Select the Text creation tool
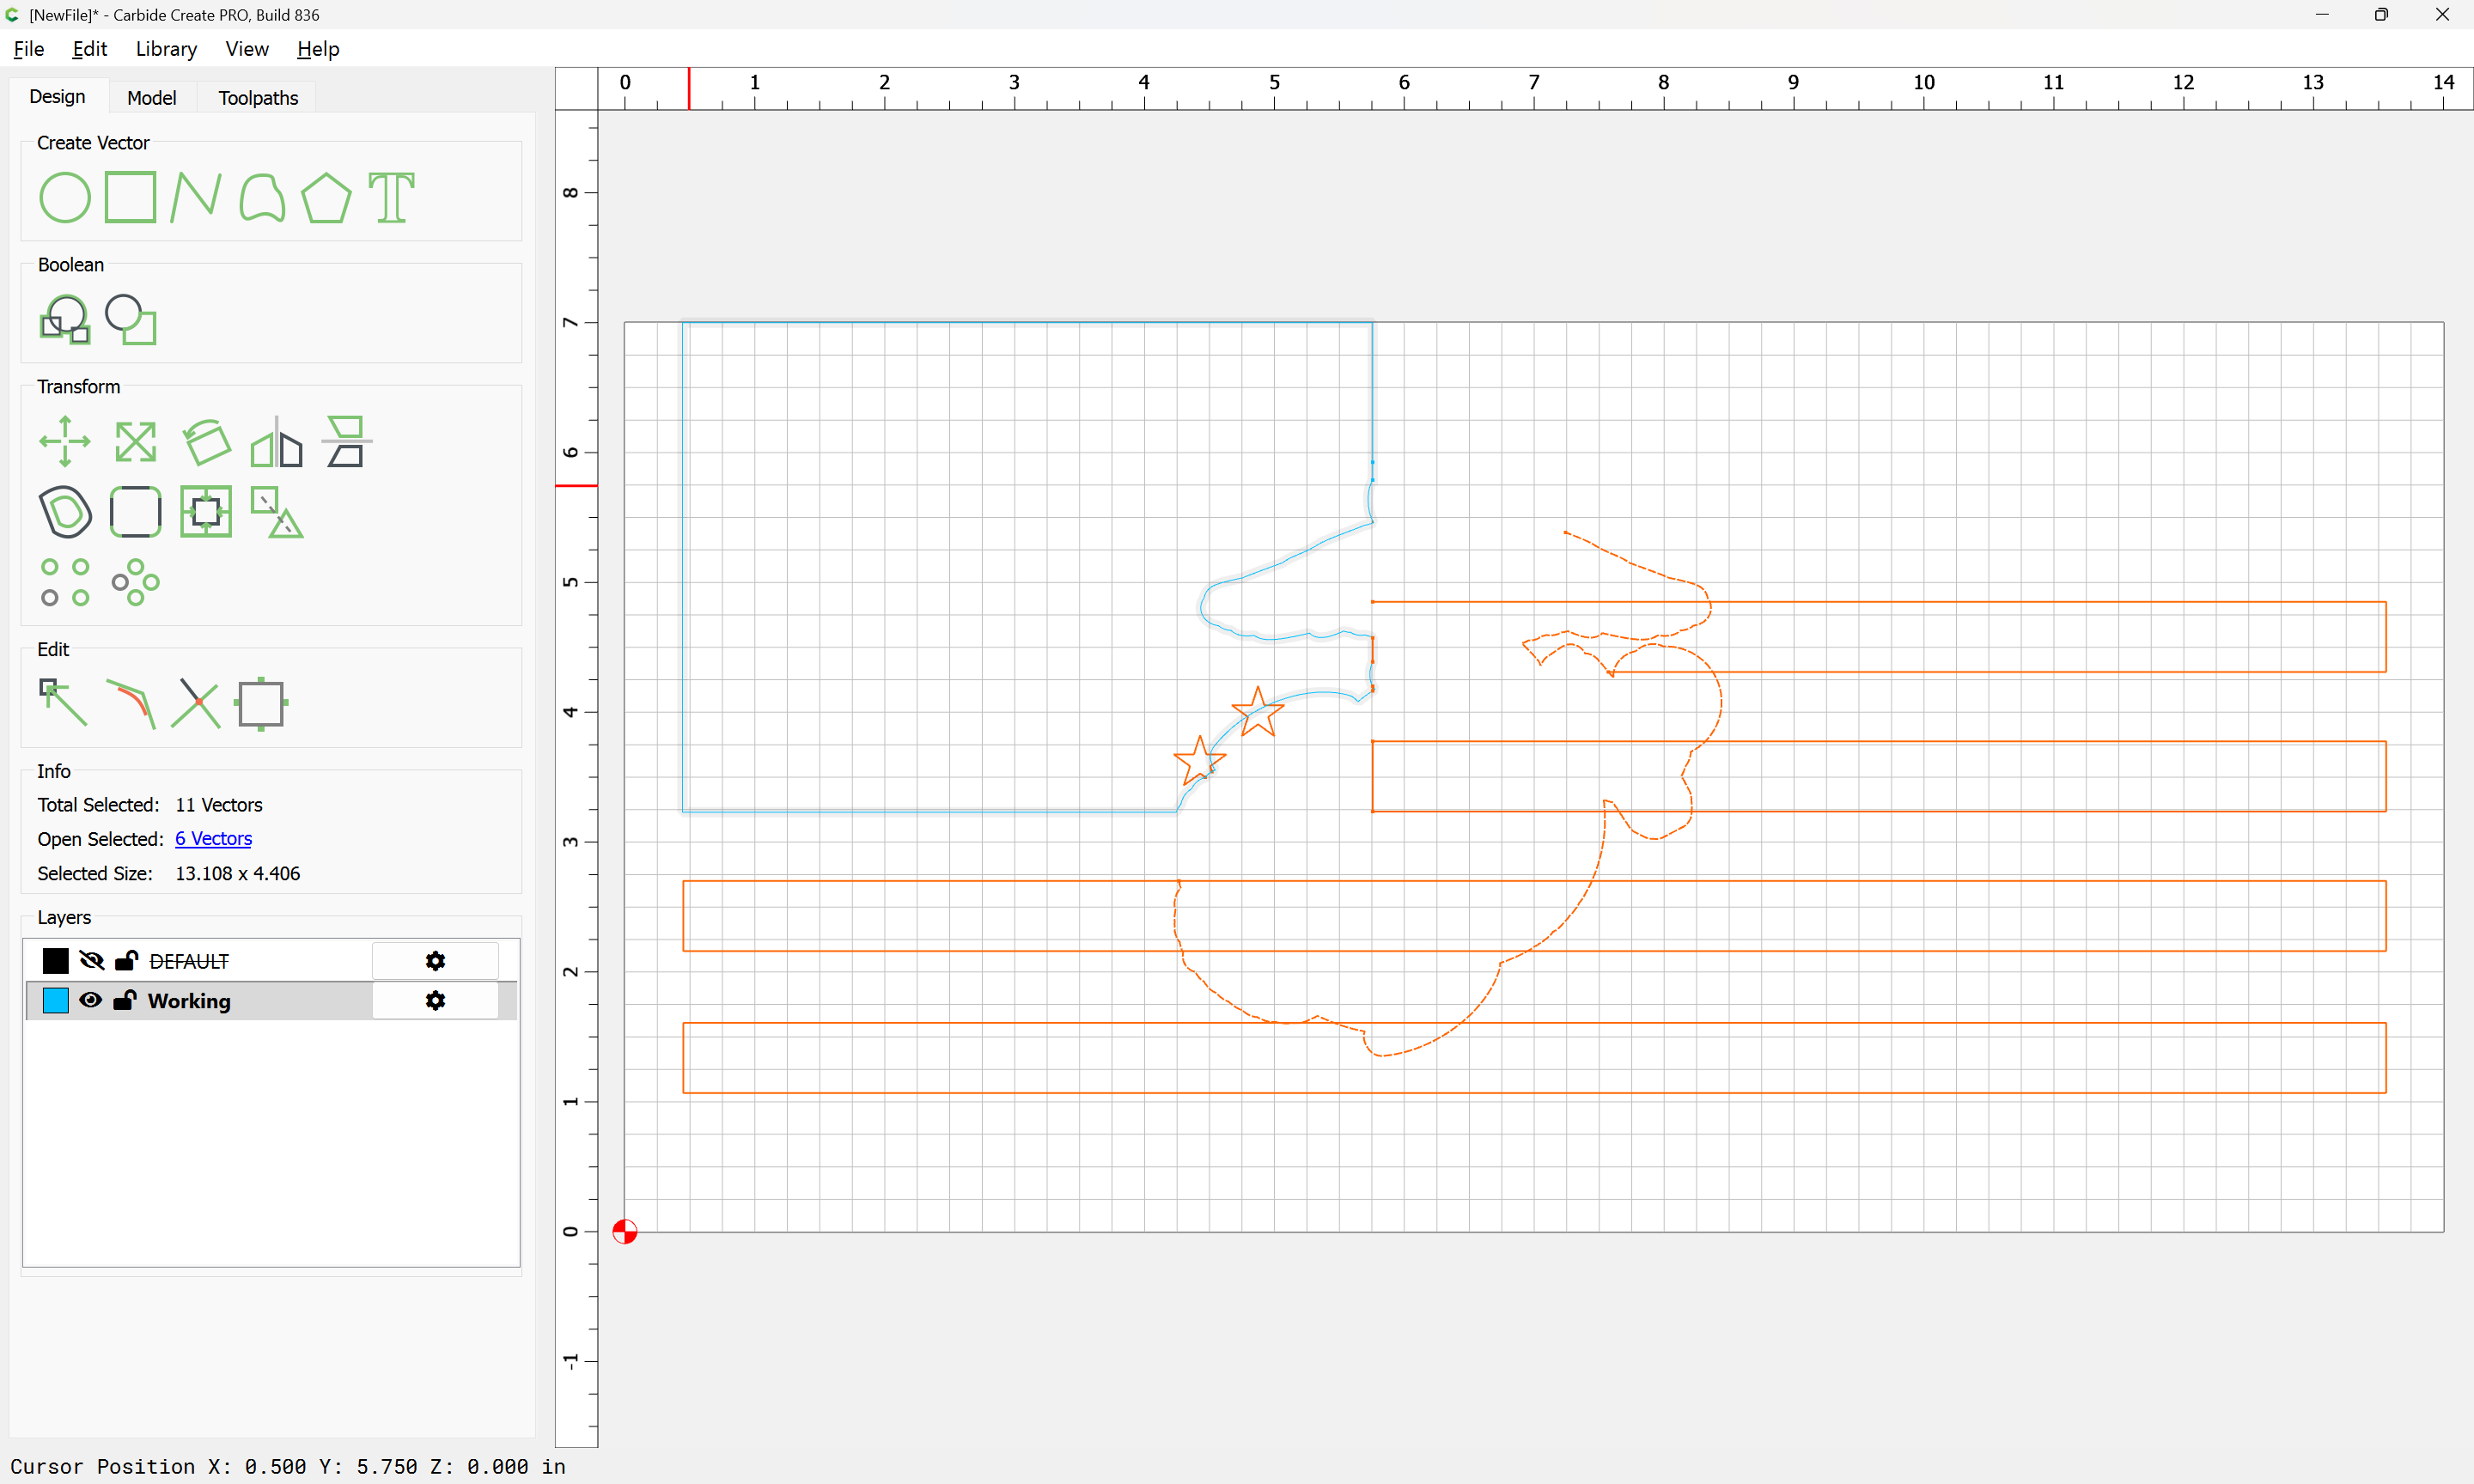The image size is (2474, 1484). click(391, 197)
